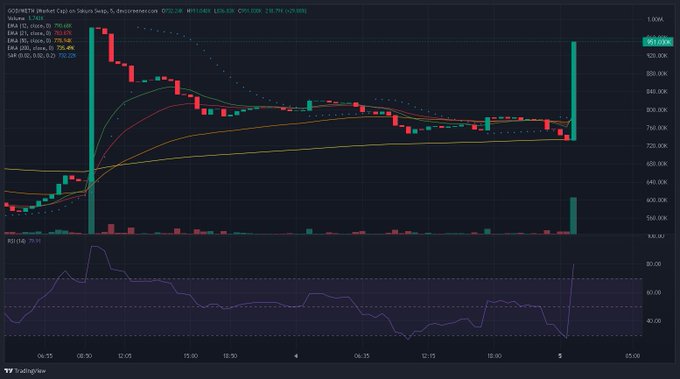Select the EMA 21 indicator legend
680x379 pixels.
40,33
